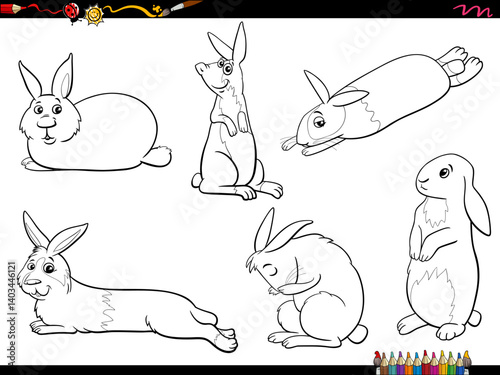Viewport: 500px width, 375px height.
Task: Click the smiling sun icon
Action: click(x=94, y=15)
